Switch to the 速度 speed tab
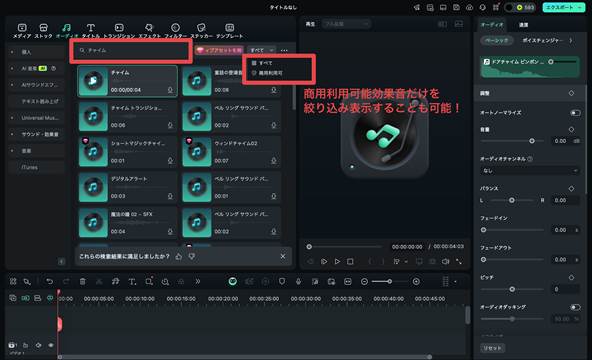The height and width of the screenshot is (360, 592). [x=523, y=25]
